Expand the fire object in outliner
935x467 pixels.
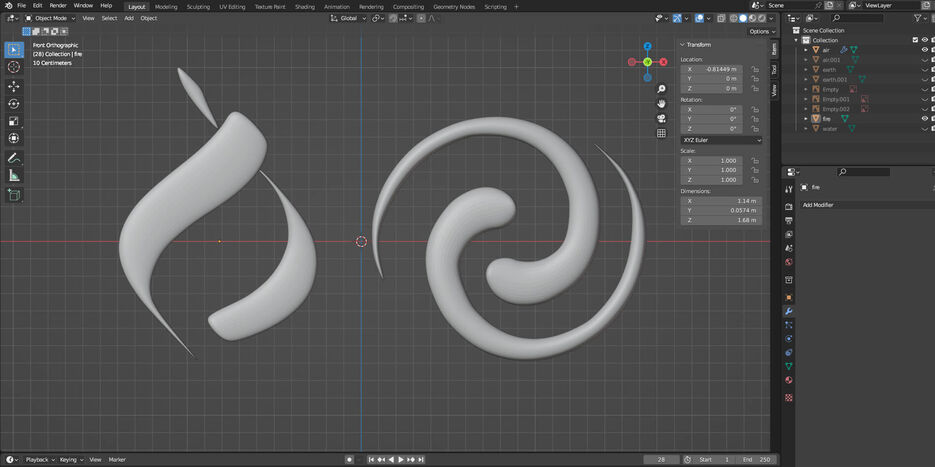coord(806,119)
